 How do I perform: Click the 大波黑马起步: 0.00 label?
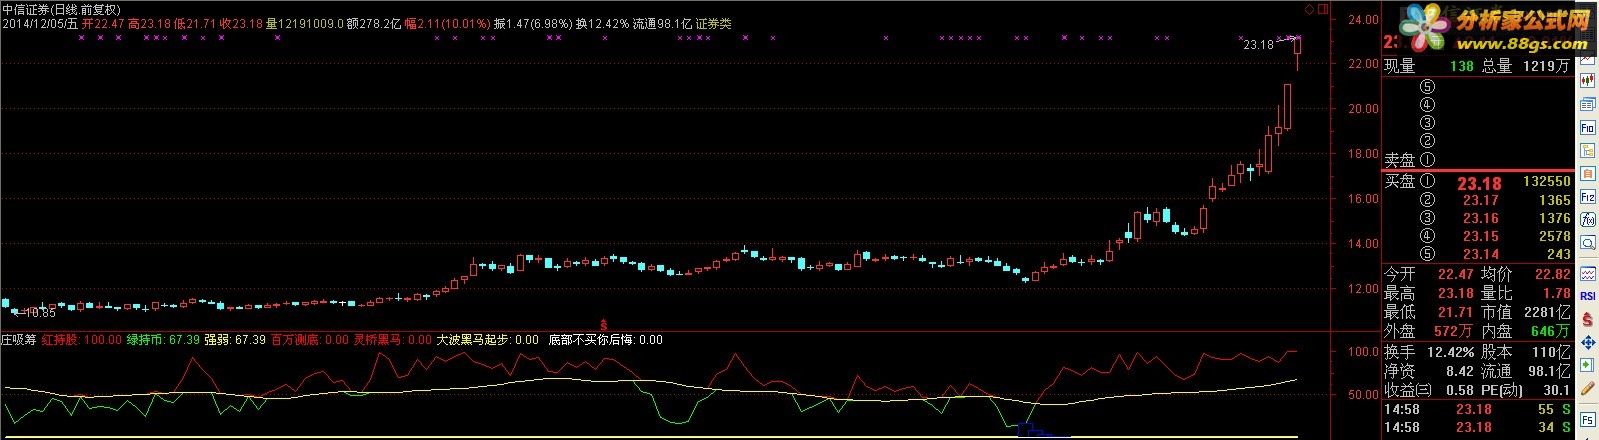[x=488, y=340]
